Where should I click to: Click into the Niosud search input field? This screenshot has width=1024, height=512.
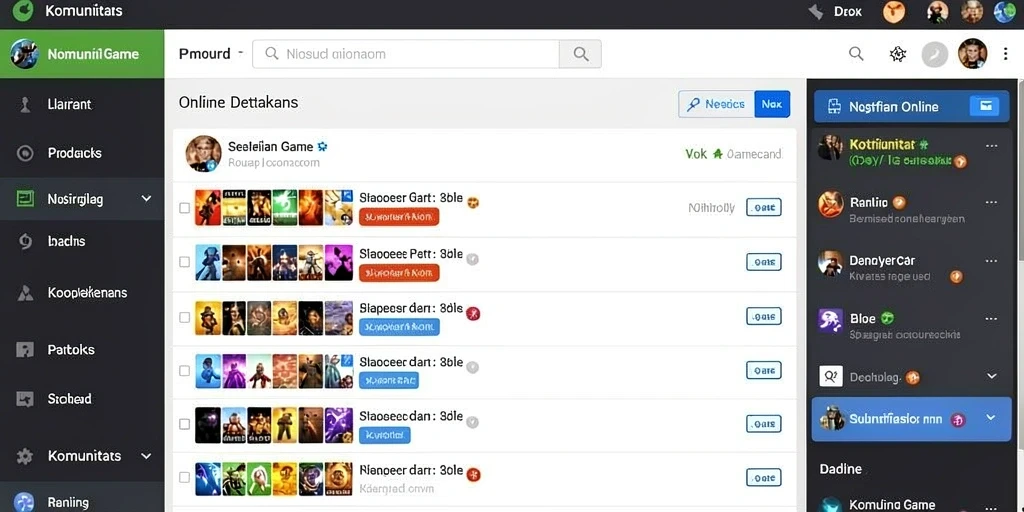pyautogui.click(x=406, y=54)
